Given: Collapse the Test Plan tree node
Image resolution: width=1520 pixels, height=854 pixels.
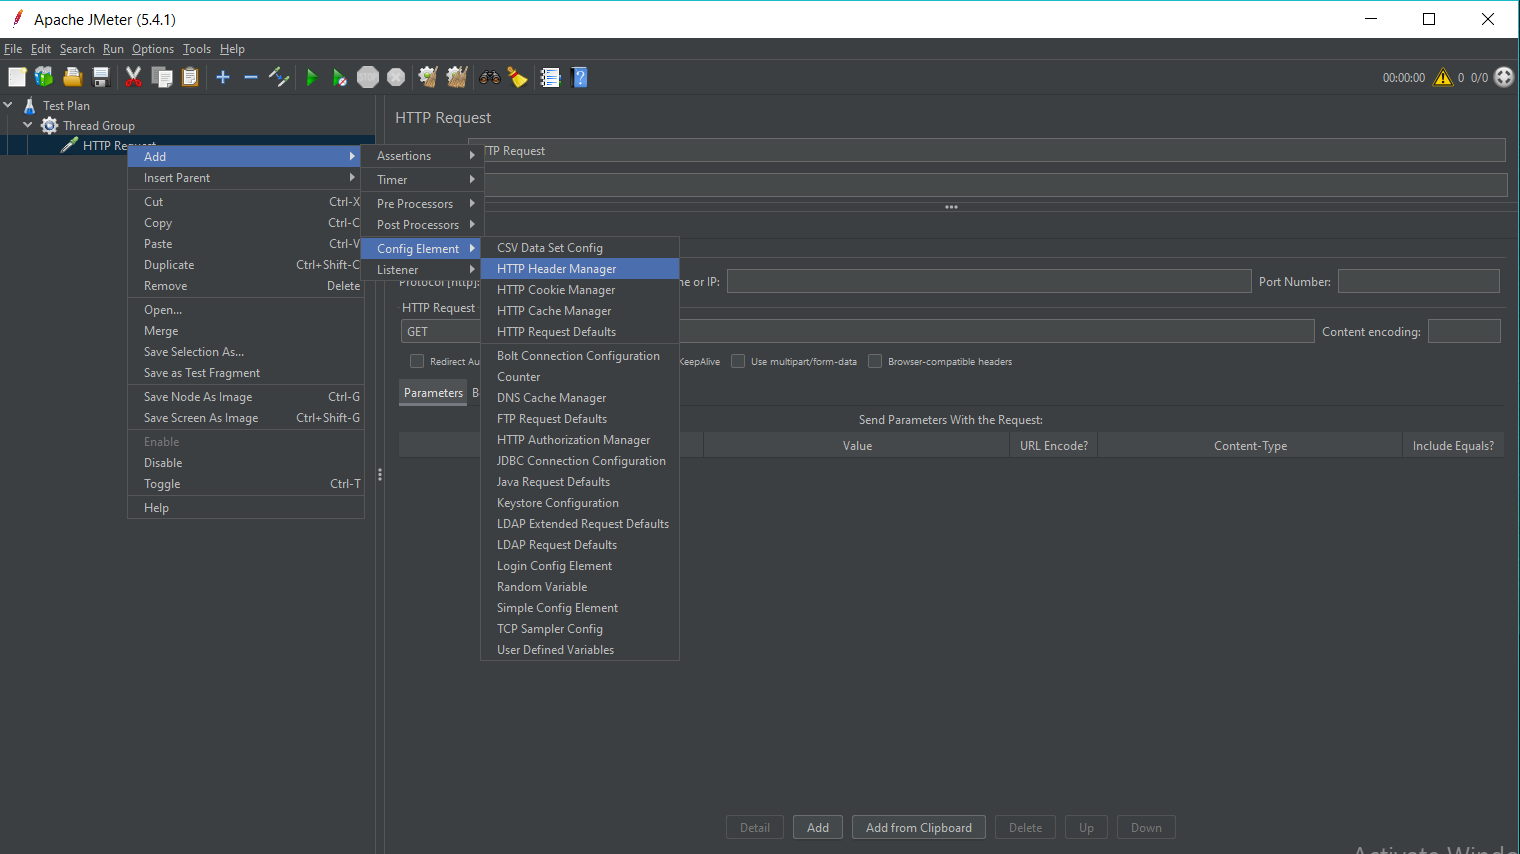Looking at the screenshot, I should (x=8, y=105).
